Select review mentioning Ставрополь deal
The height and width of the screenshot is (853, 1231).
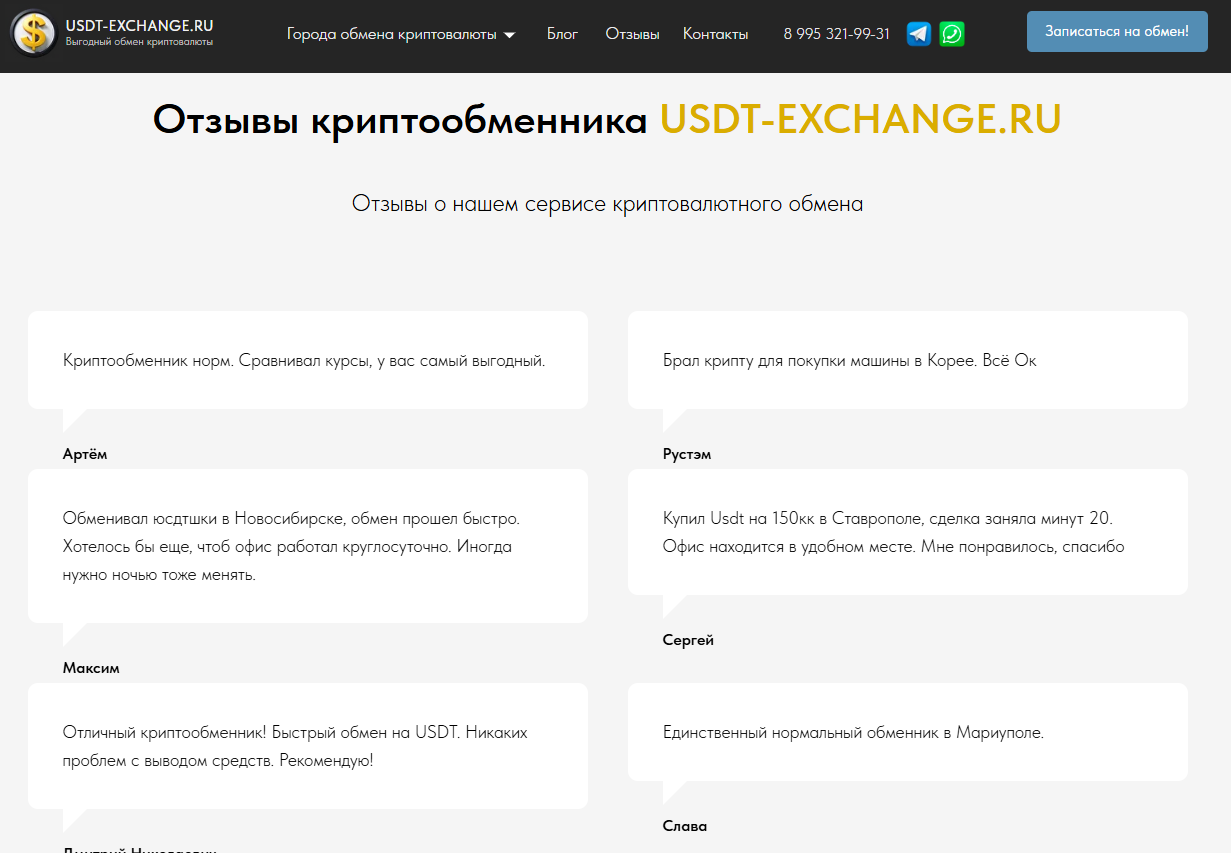[x=908, y=532]
